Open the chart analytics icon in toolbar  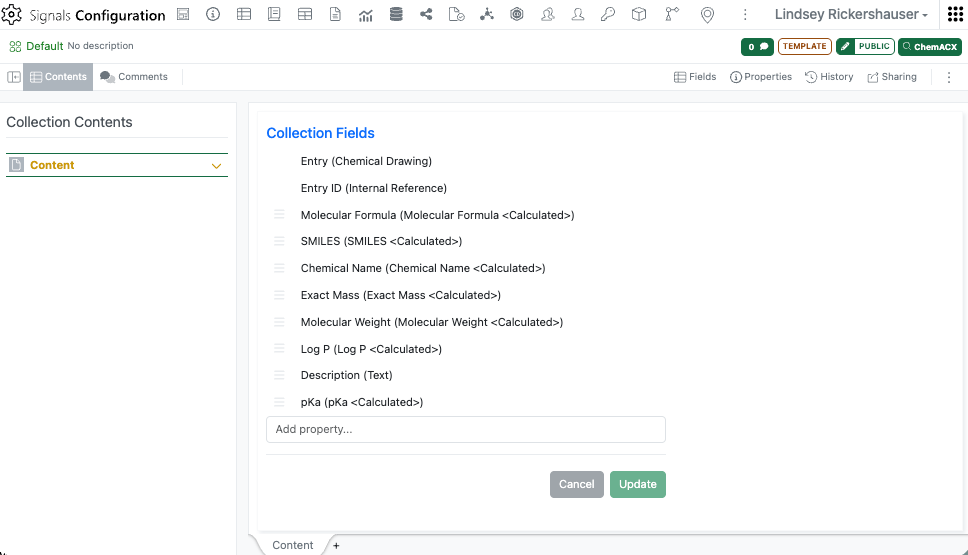coord(365,15)
